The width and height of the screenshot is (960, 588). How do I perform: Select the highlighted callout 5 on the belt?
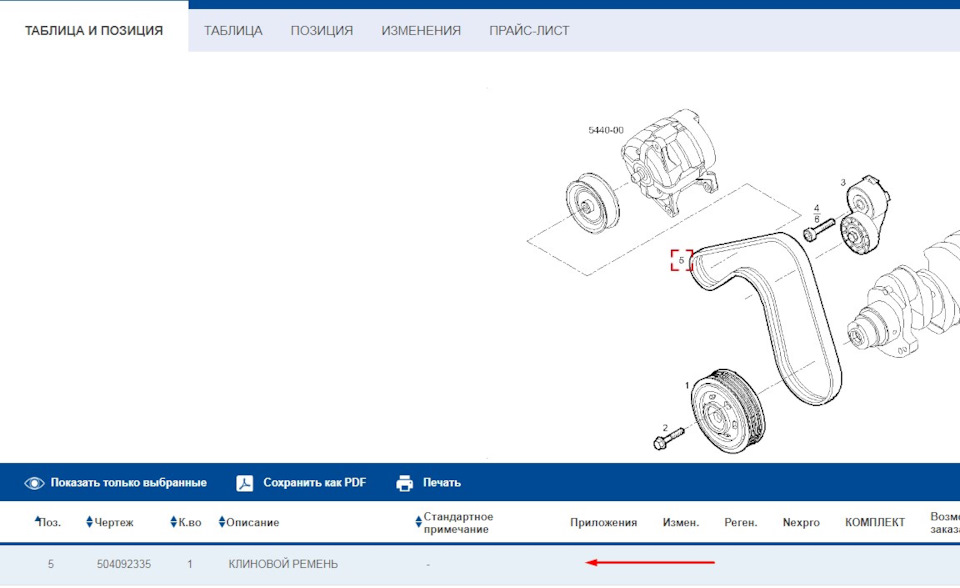coord(682,259)
